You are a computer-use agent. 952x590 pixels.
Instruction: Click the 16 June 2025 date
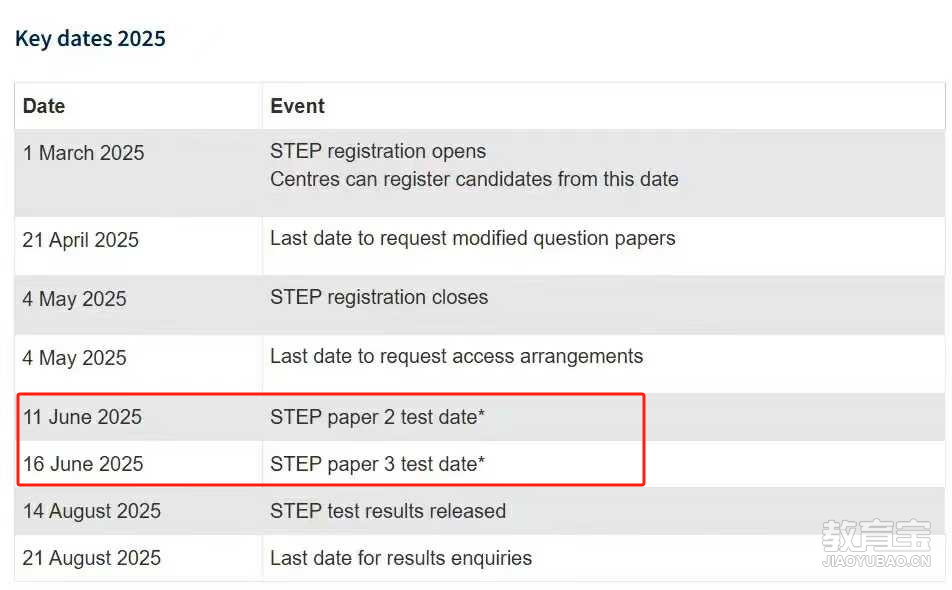[x=83, y=464]
